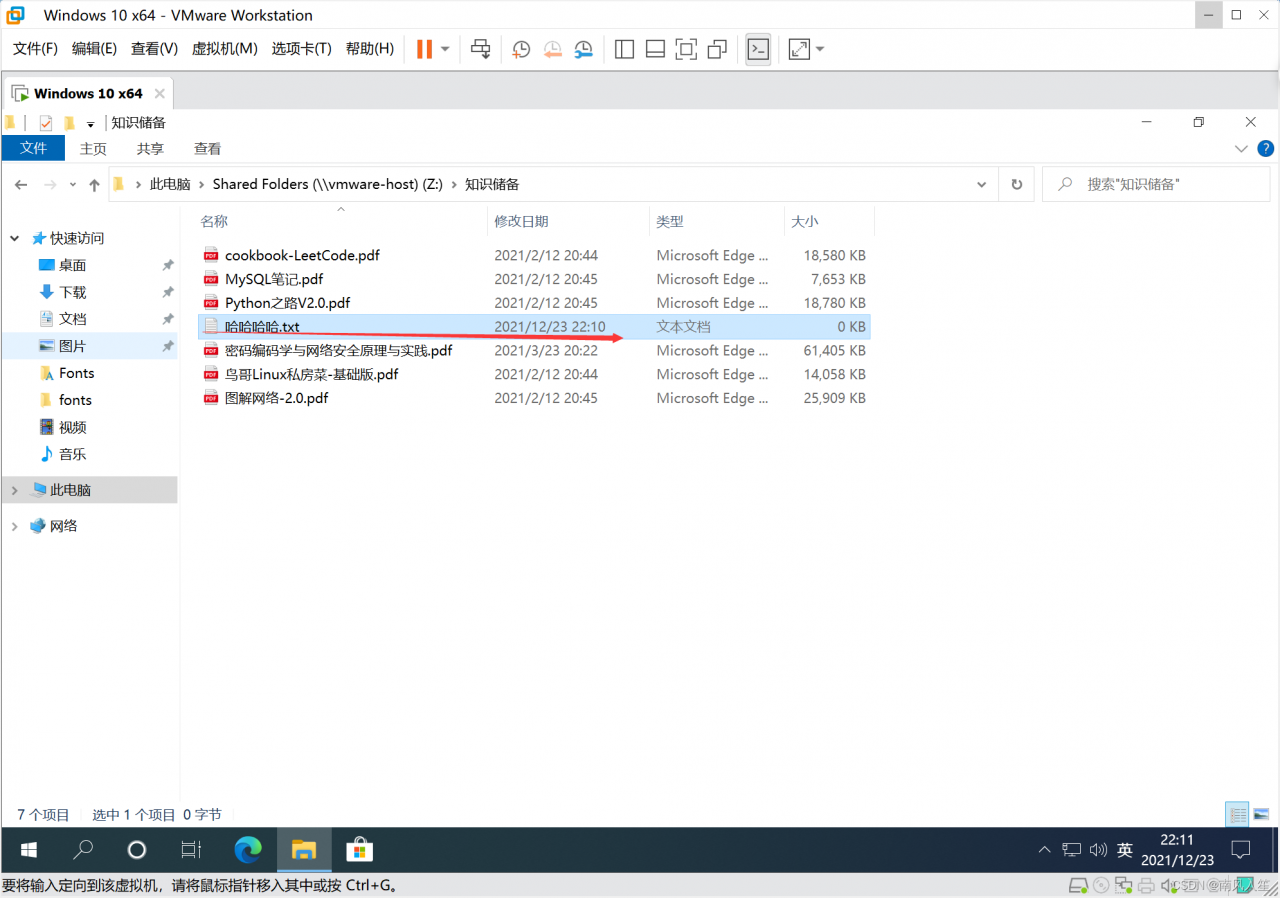Open Microsoft Store from the taskbar
This screenshot has width=1280, height=898.
(x=359, y=850)
